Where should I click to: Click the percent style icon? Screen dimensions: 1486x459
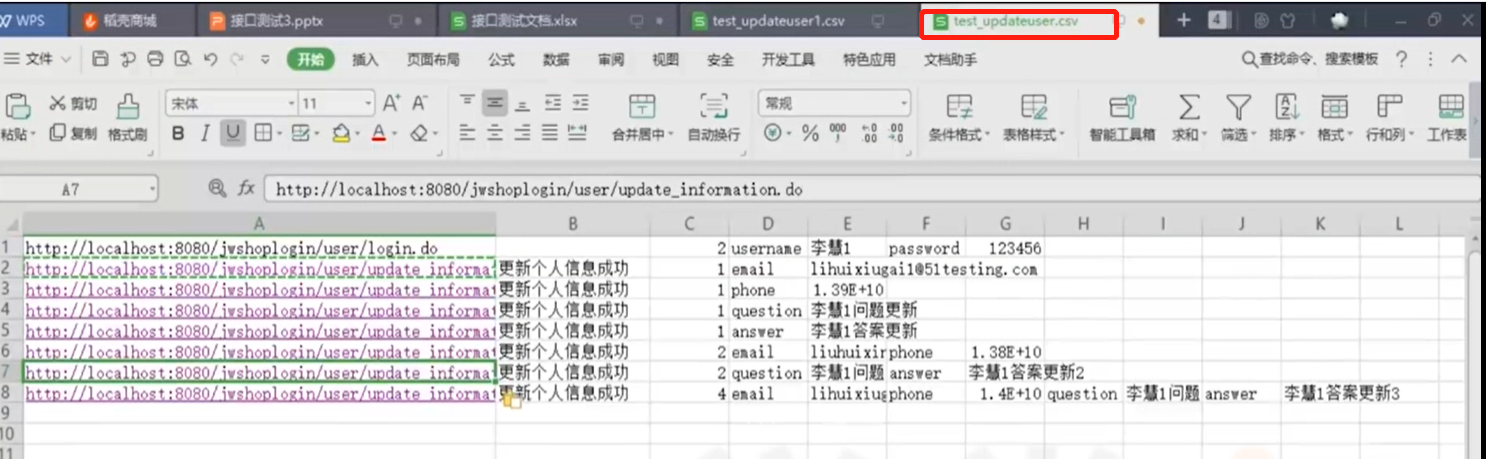(810, 133)
